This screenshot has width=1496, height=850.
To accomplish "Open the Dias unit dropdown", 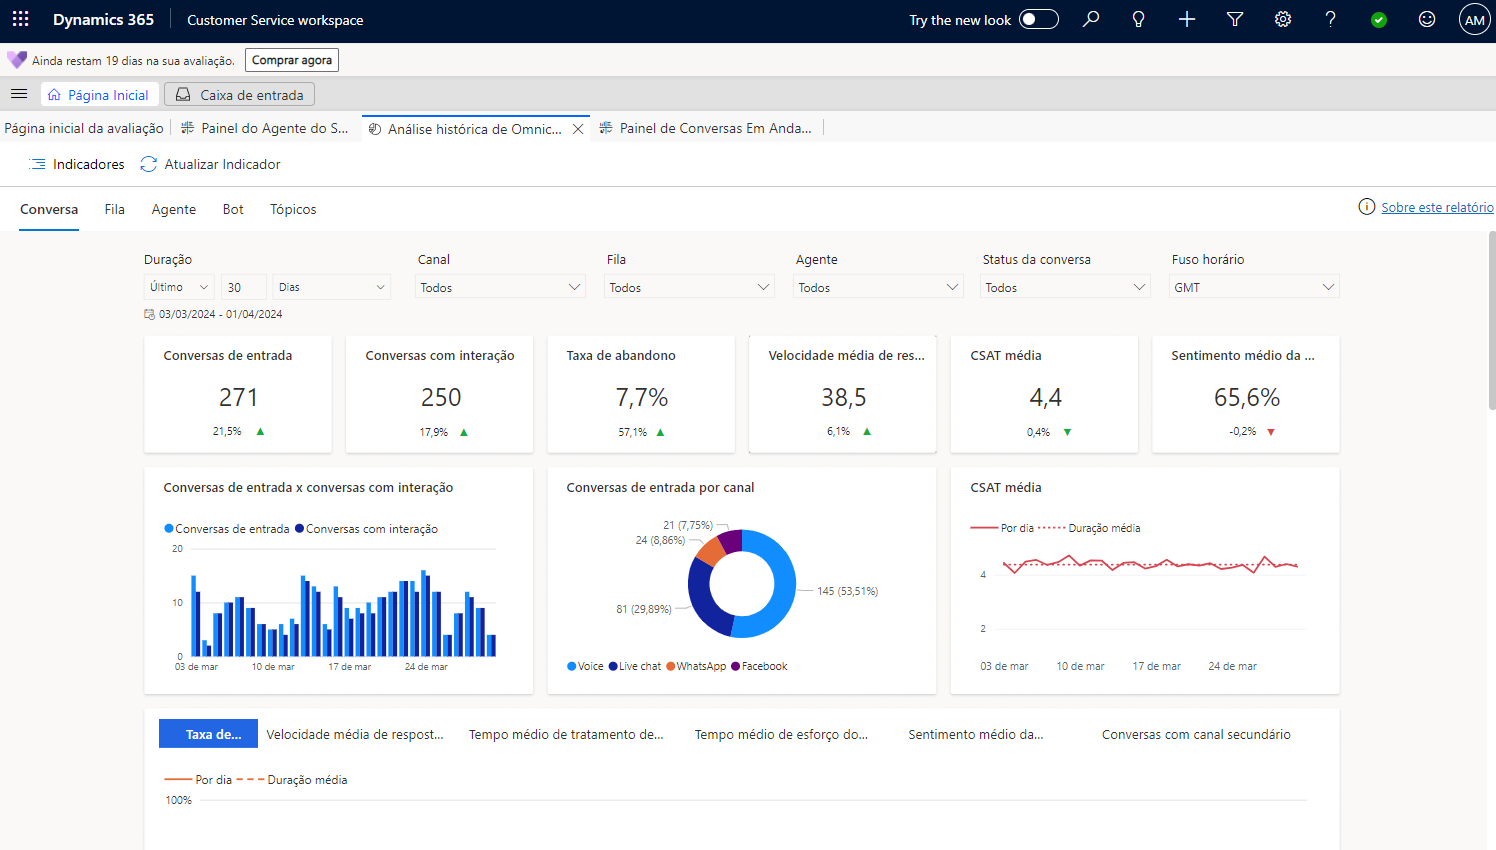I will [x=331, y=287].
